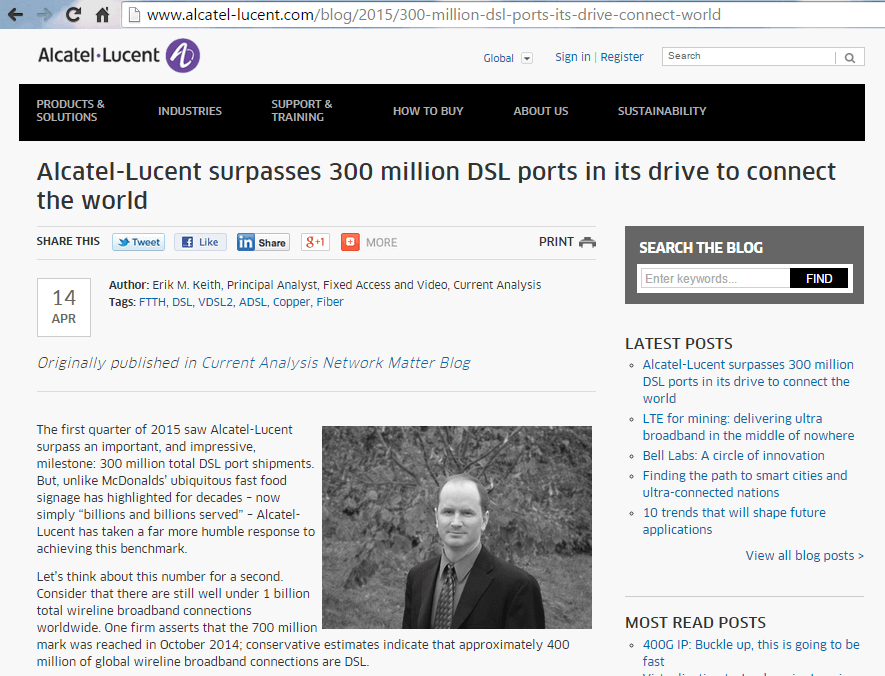885x676 pixels.
Task: Go to browser home page icon
Action: coord(102,15)
